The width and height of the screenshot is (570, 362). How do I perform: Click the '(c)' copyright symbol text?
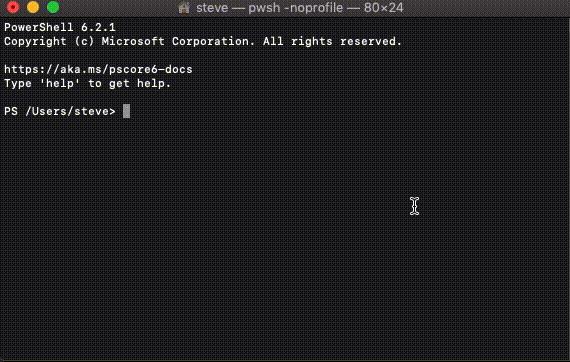pyautogui.click(x=84, y=41)
